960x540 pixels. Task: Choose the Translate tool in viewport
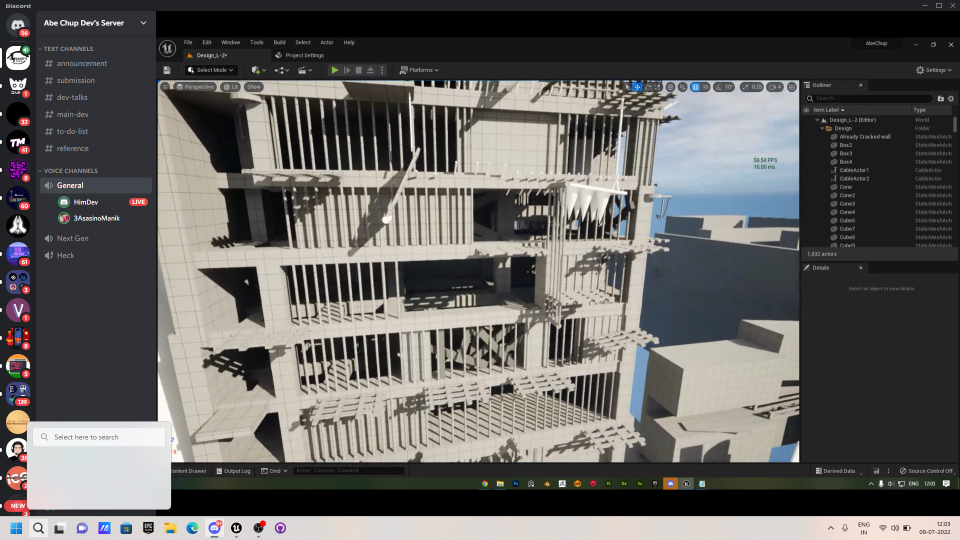tap(637, 87)
